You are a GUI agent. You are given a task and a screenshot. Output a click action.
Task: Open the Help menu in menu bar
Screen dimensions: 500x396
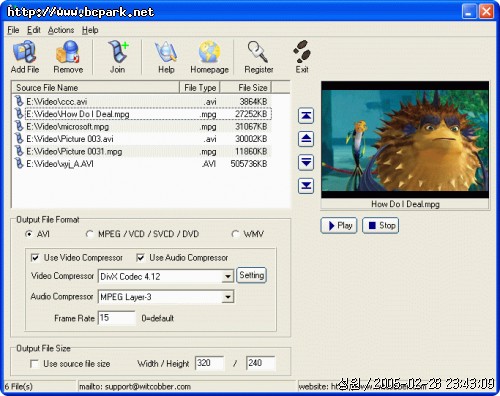pos(90,30)
